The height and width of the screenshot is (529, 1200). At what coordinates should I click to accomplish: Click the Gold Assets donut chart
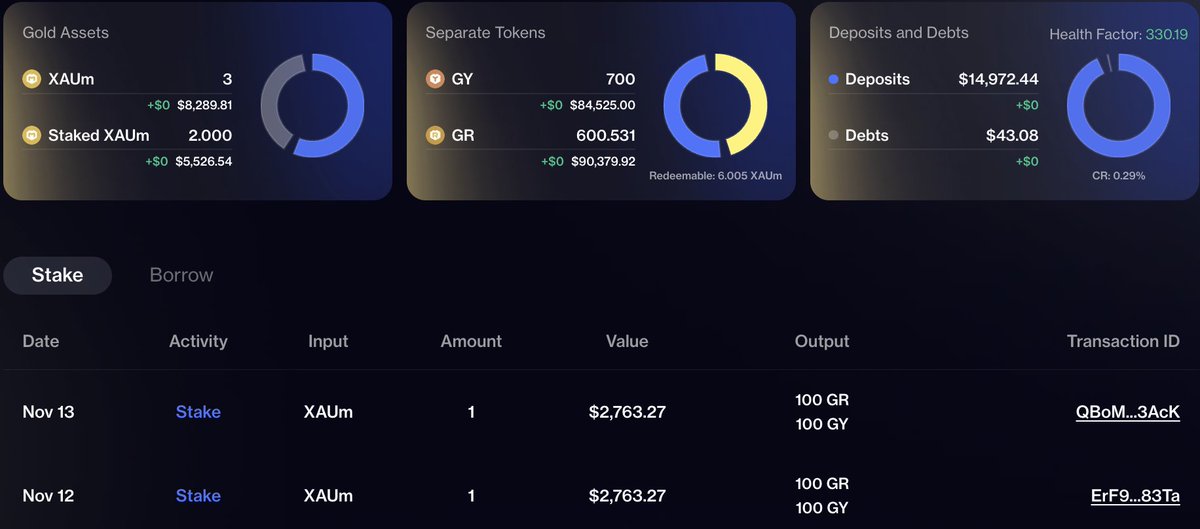pyautogui.click(x=312, y=106)
